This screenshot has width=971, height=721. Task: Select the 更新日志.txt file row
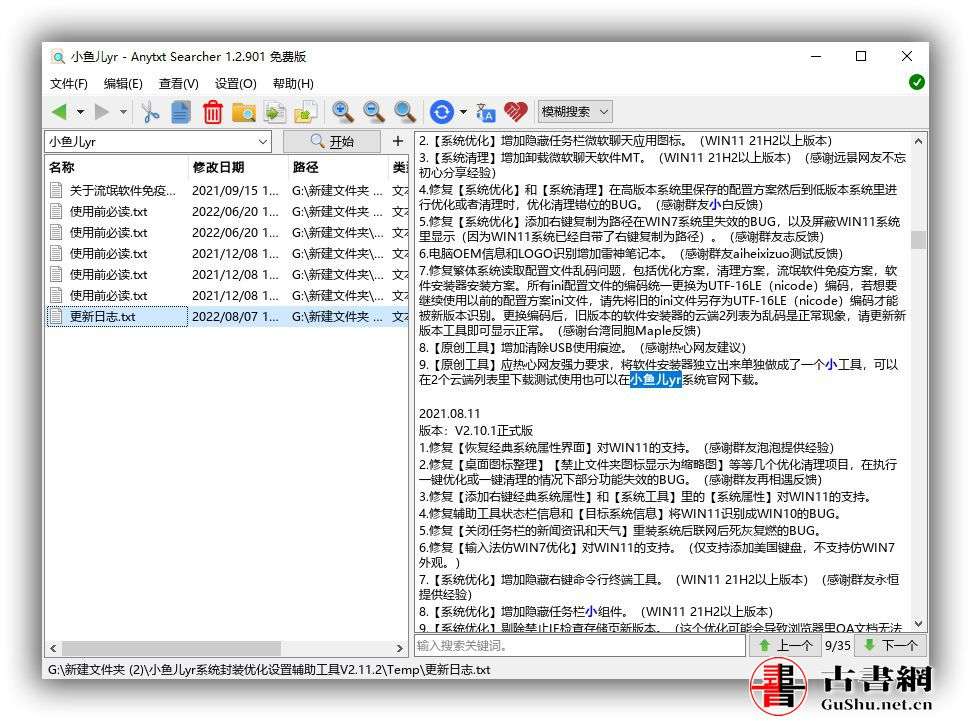226,317
